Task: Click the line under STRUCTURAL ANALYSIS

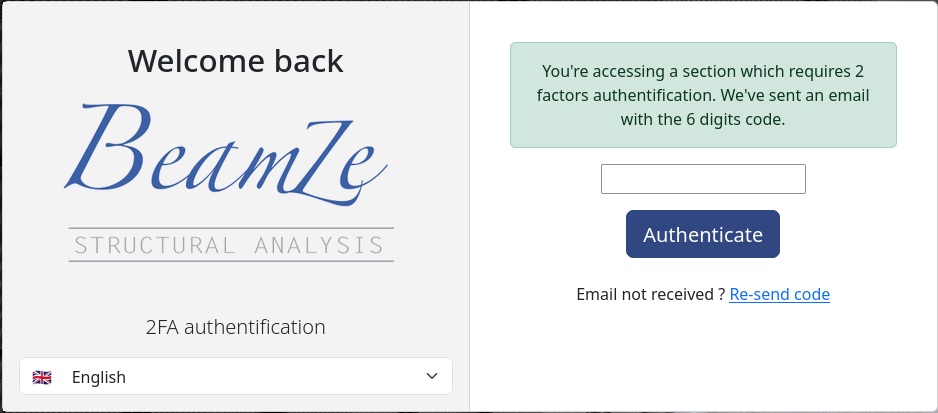Action: 231,261
